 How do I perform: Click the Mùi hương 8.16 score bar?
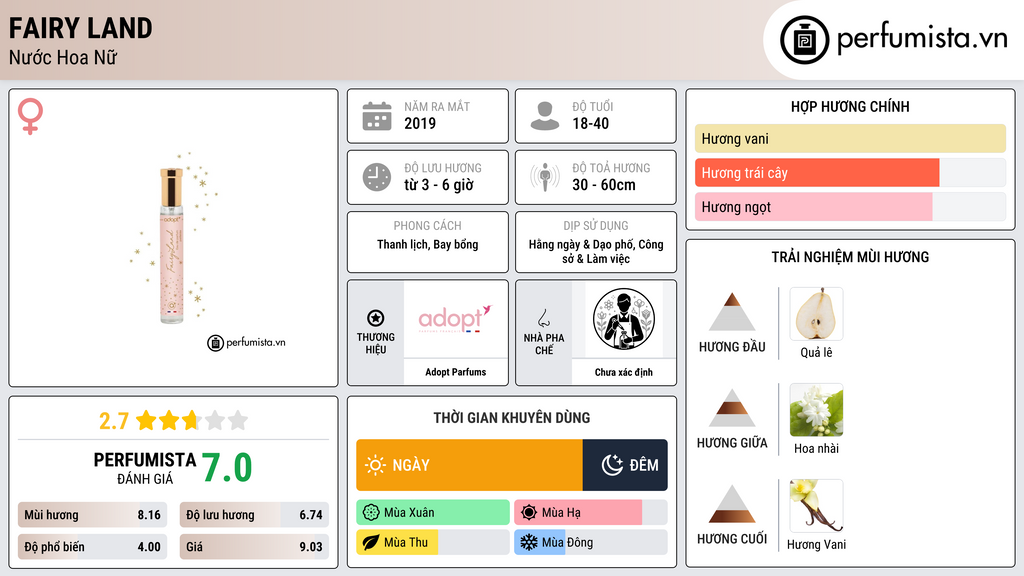tap(92, 515)
